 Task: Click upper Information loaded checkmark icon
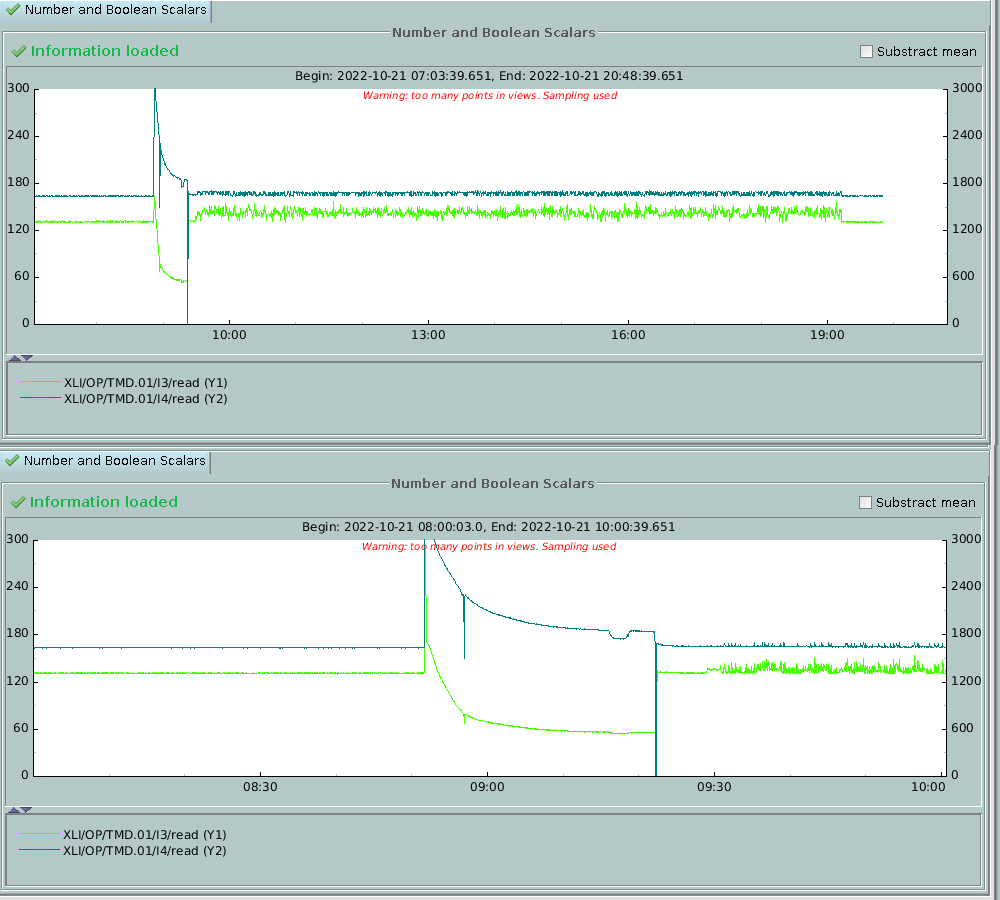tap(19, 52)
